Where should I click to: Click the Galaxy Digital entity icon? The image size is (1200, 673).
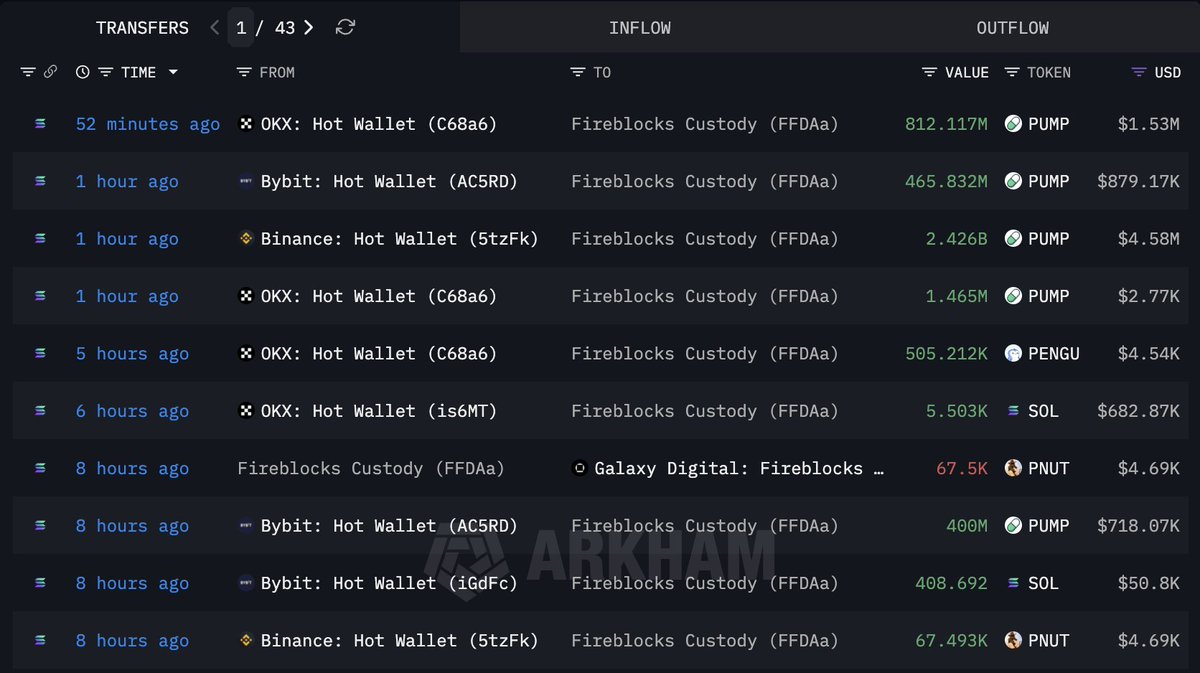coord(579,468)
